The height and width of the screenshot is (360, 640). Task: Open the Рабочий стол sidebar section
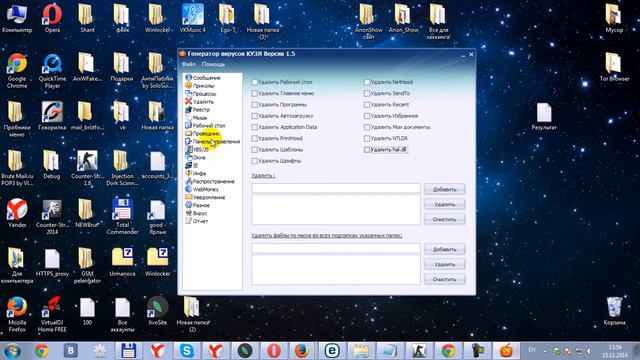point(205,125)
